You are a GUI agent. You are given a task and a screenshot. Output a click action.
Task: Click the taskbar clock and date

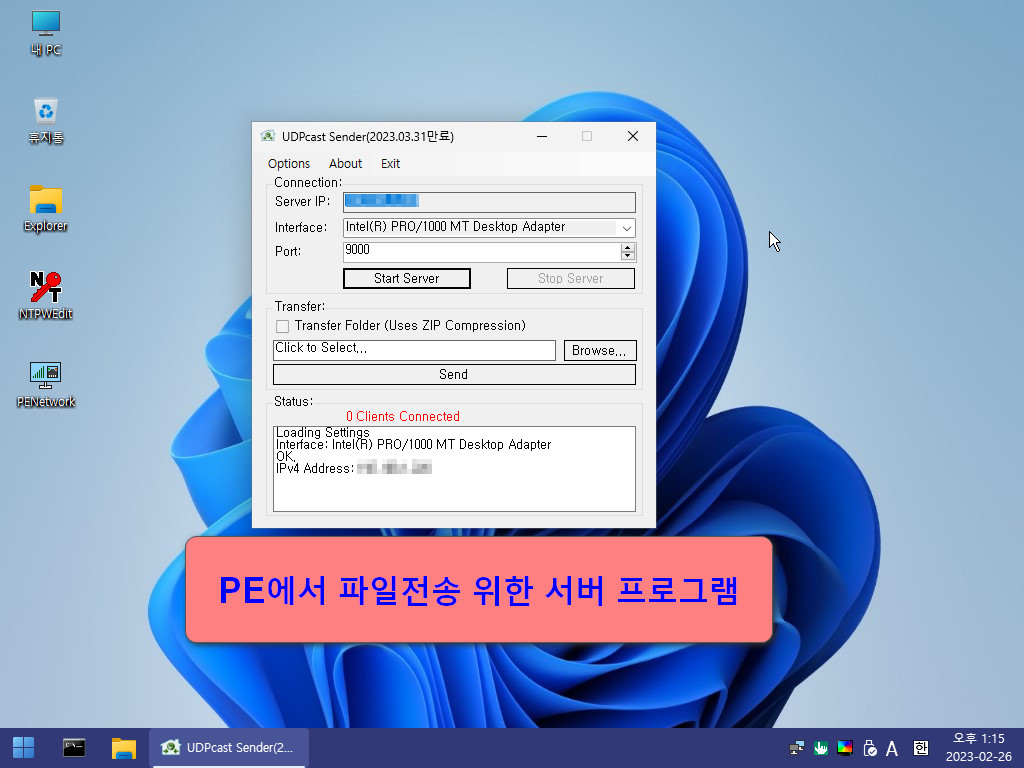[x=978, y=748]
